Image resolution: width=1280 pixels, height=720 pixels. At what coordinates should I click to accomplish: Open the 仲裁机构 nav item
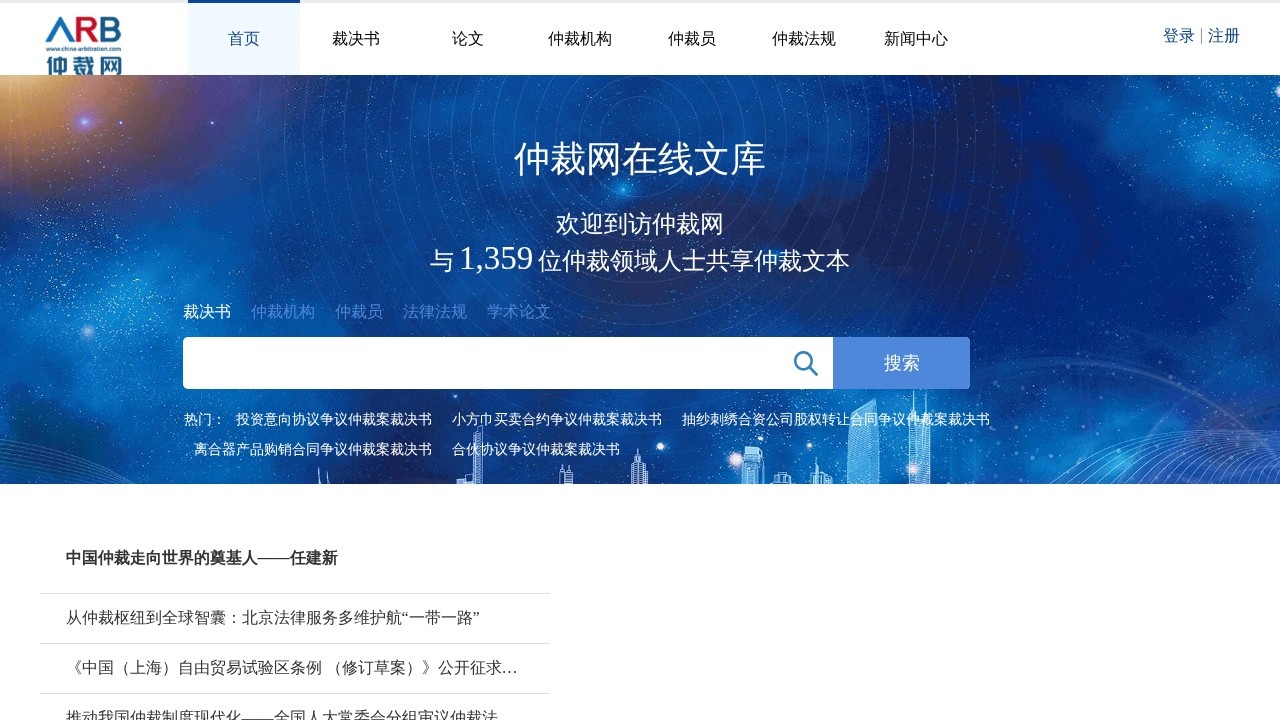(x=580, y=39)
